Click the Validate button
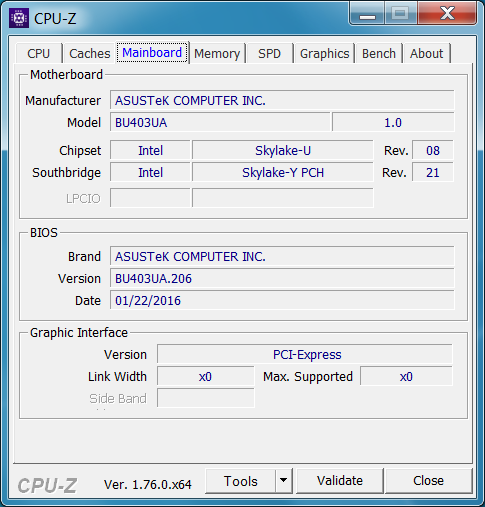Viewport: 485px width, 507px height. point(340,481)
